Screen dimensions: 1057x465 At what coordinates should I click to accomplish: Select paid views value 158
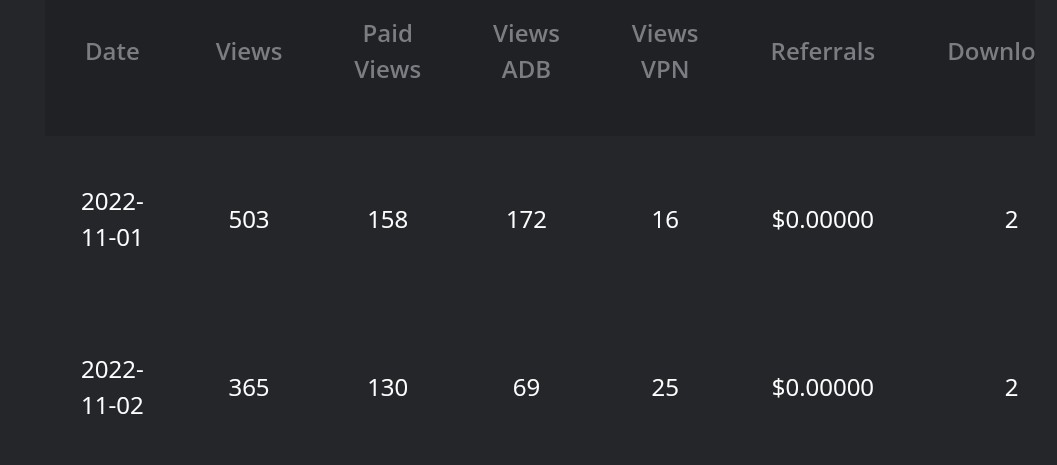(x=388, y=220)
